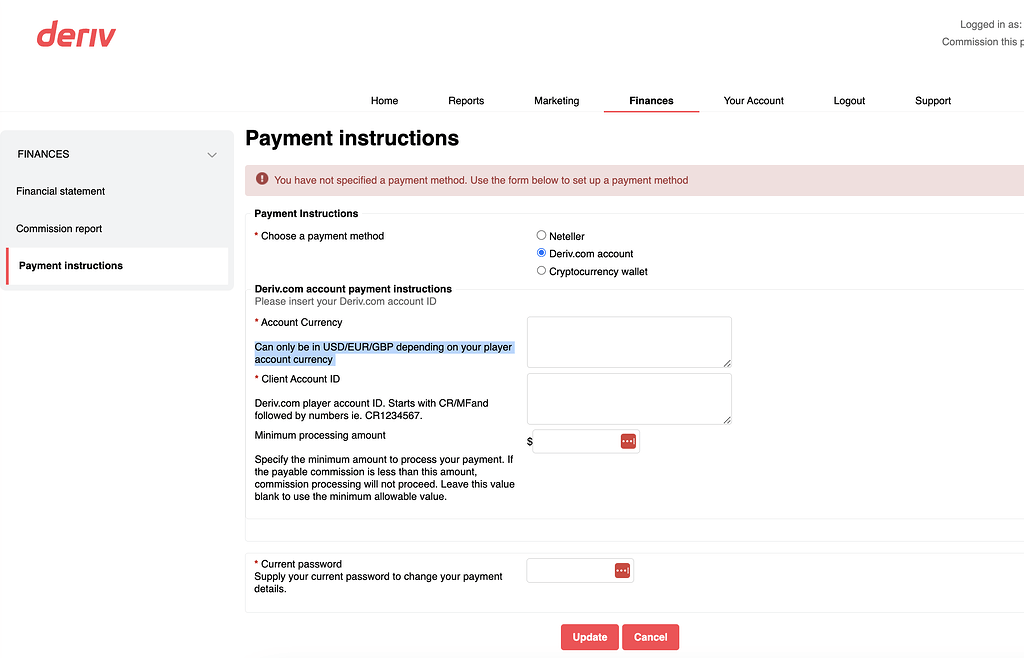Viewport: 1024px width, 658px height.
Task: Open the Commission report page
Action: (58, 228)
